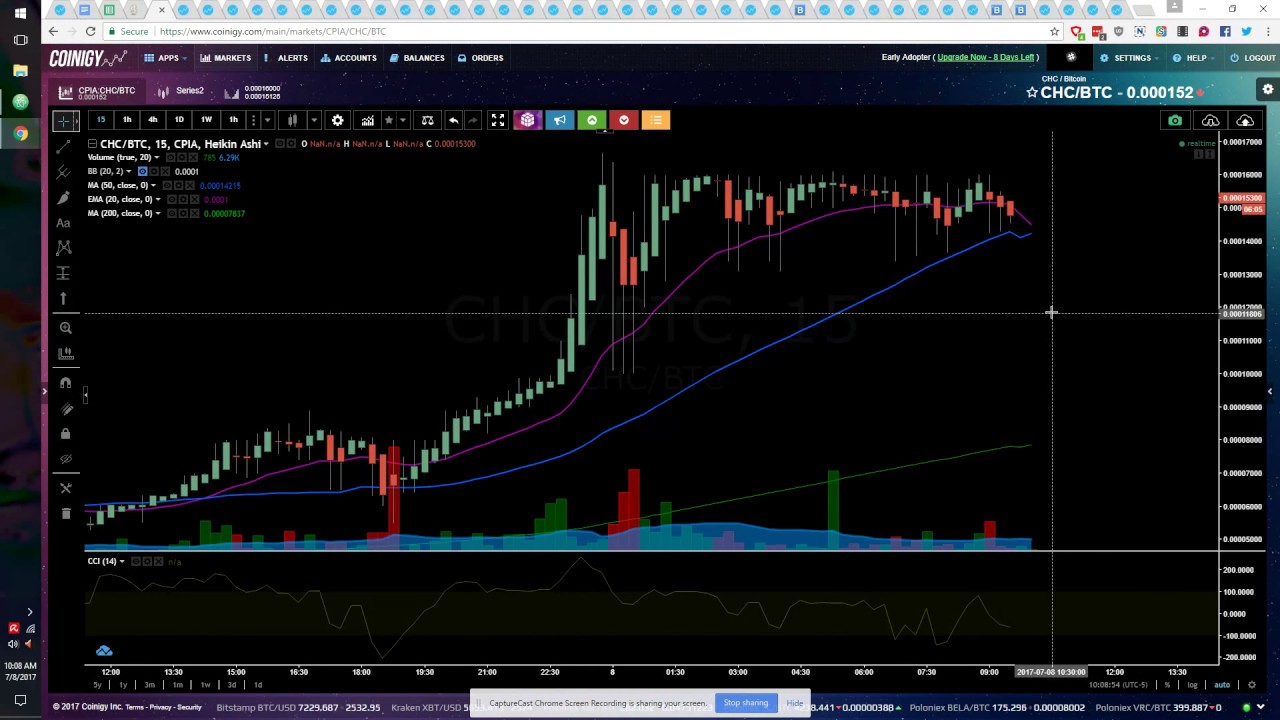
Task: Toggle visibility of Volume indicator
Action: [171, 158]
